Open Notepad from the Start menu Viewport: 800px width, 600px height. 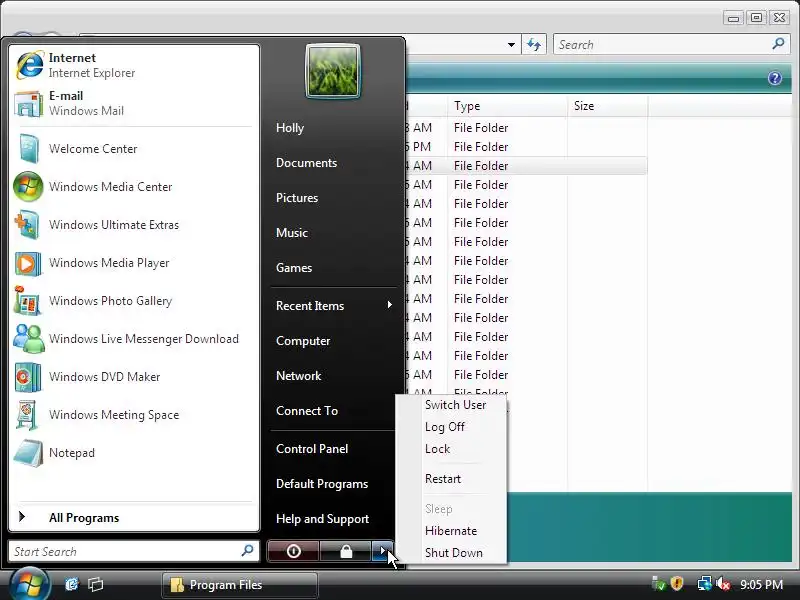click(134, 453)
